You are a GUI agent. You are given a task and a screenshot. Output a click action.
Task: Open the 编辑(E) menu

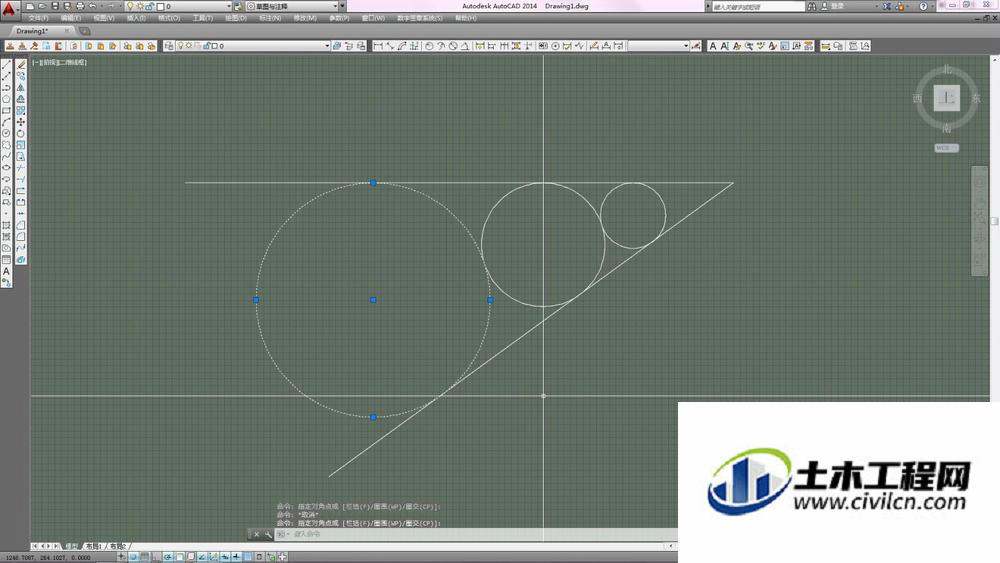tap(70, 18)
